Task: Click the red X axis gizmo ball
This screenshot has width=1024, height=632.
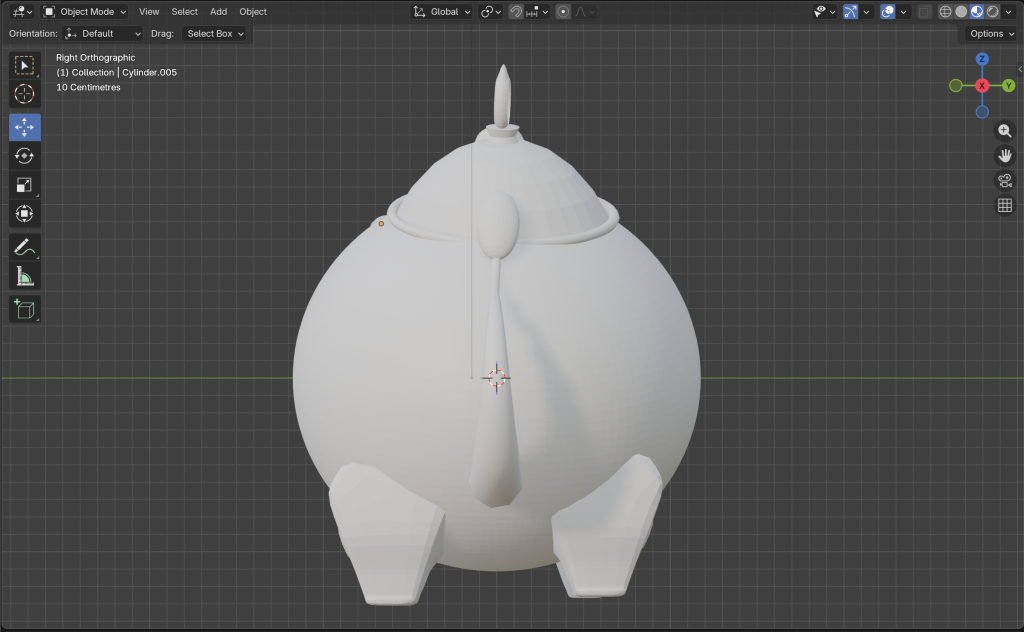Action: pyautogui.click(x=982, y=86)
